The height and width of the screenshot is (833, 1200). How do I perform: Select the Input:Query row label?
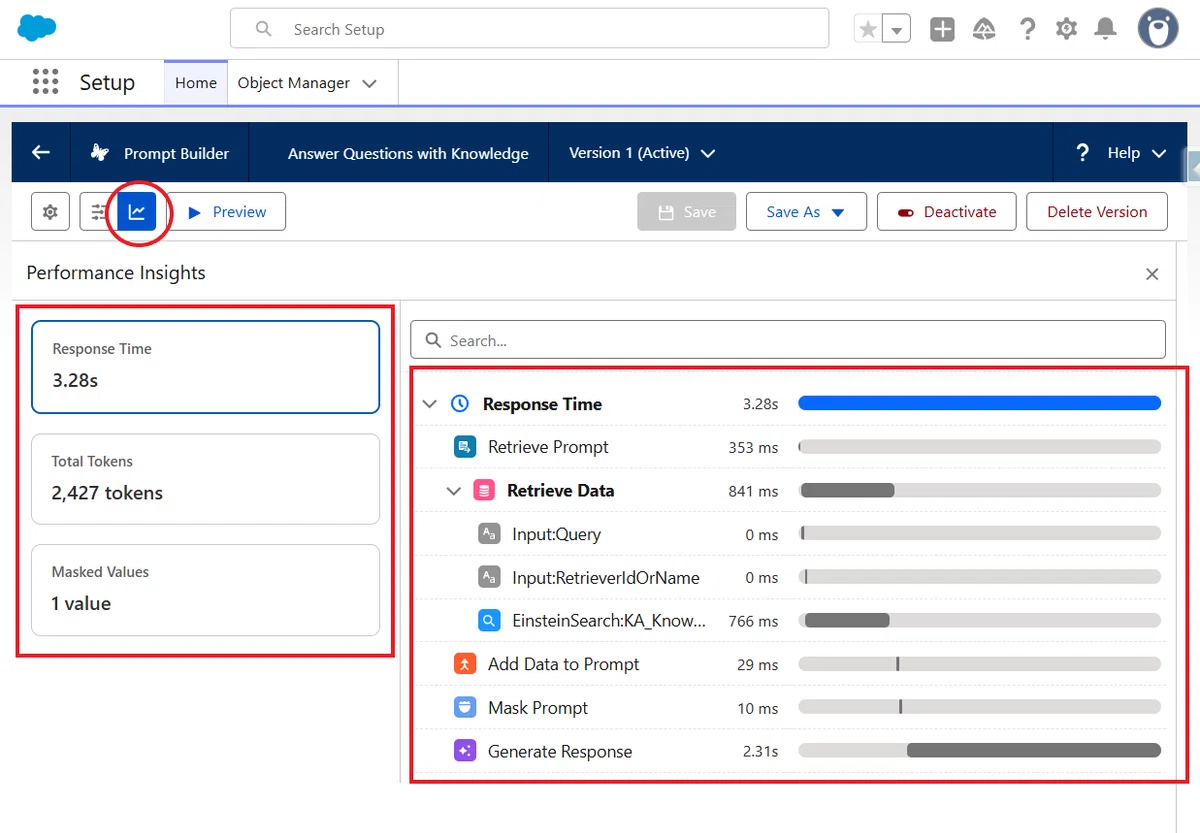click(556, 534)
